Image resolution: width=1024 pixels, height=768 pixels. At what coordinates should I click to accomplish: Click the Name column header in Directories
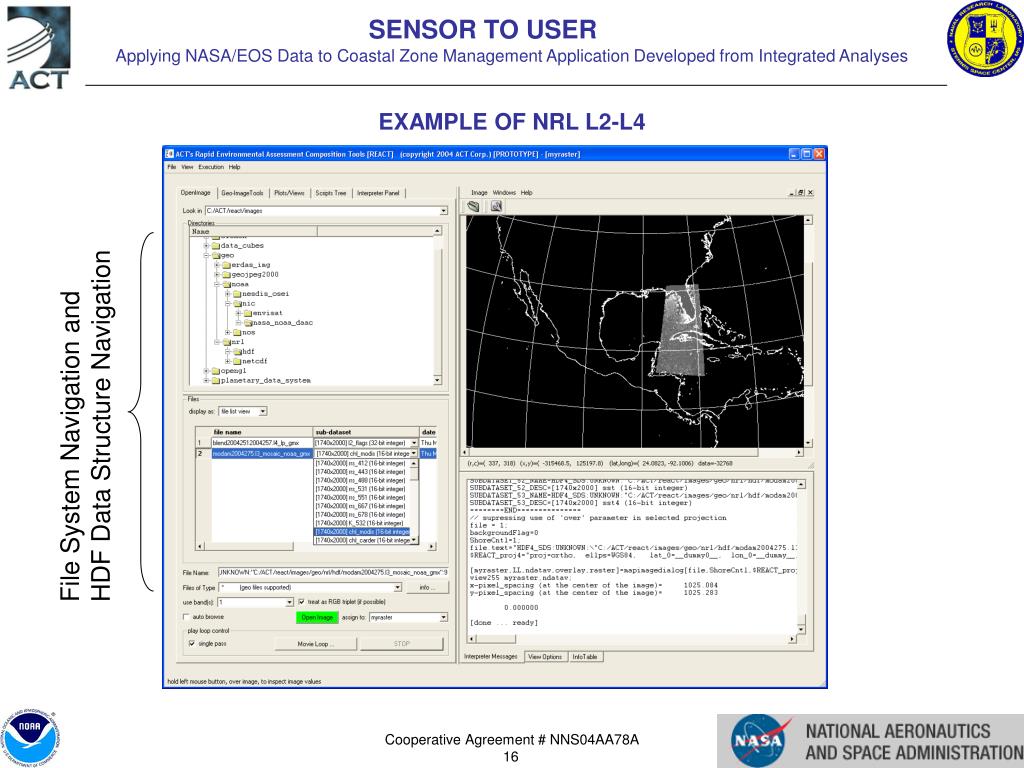(x=253, y=231)
